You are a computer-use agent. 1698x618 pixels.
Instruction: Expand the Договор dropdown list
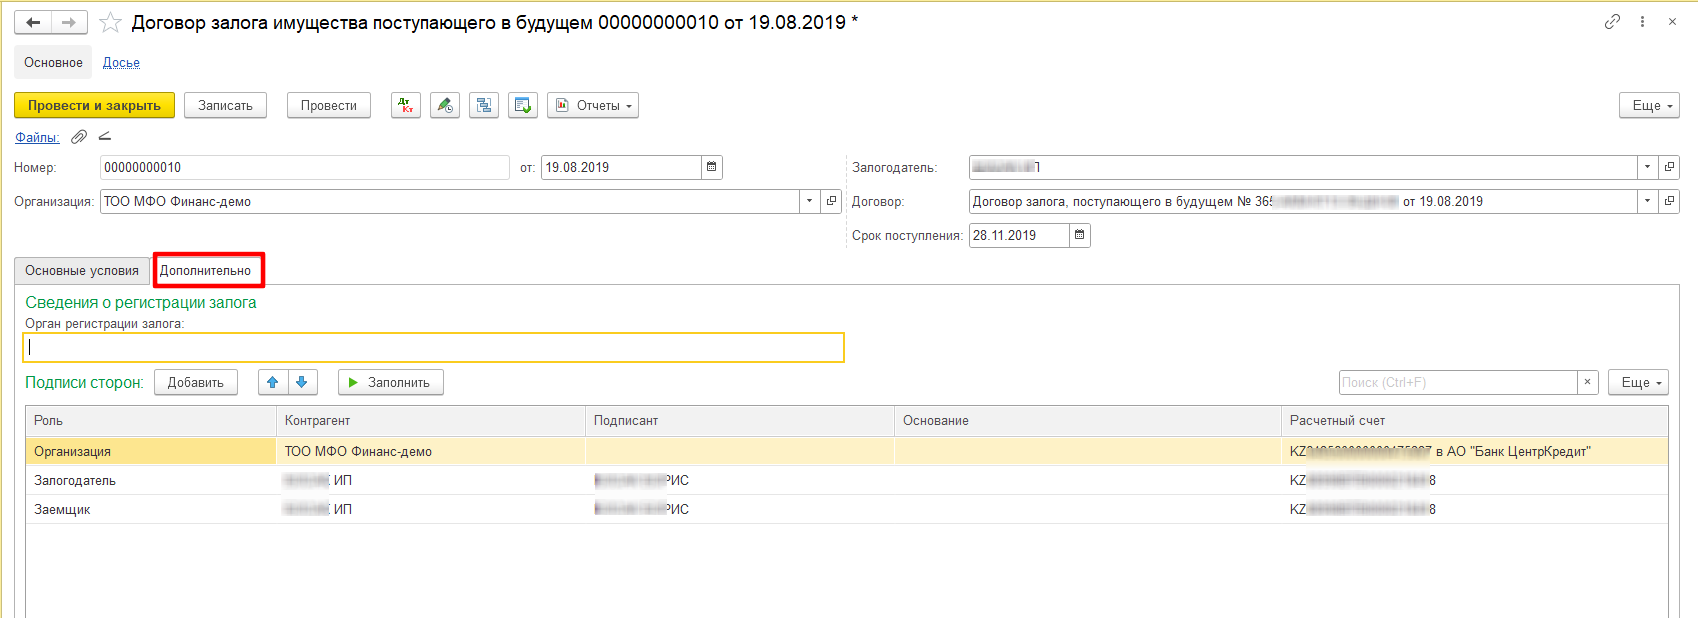click(x=1647, y=201)
